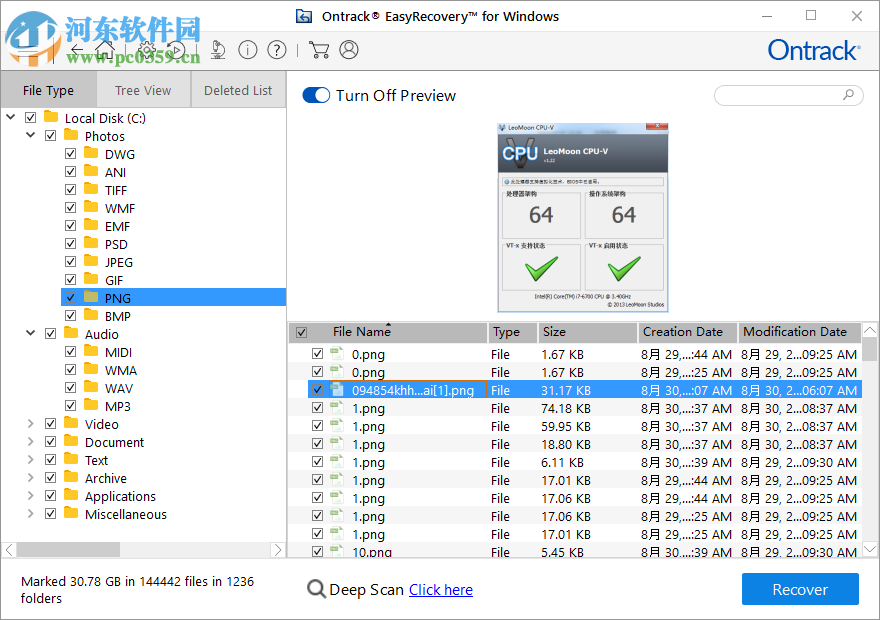Open the Deleted List tab

(237, 89)
